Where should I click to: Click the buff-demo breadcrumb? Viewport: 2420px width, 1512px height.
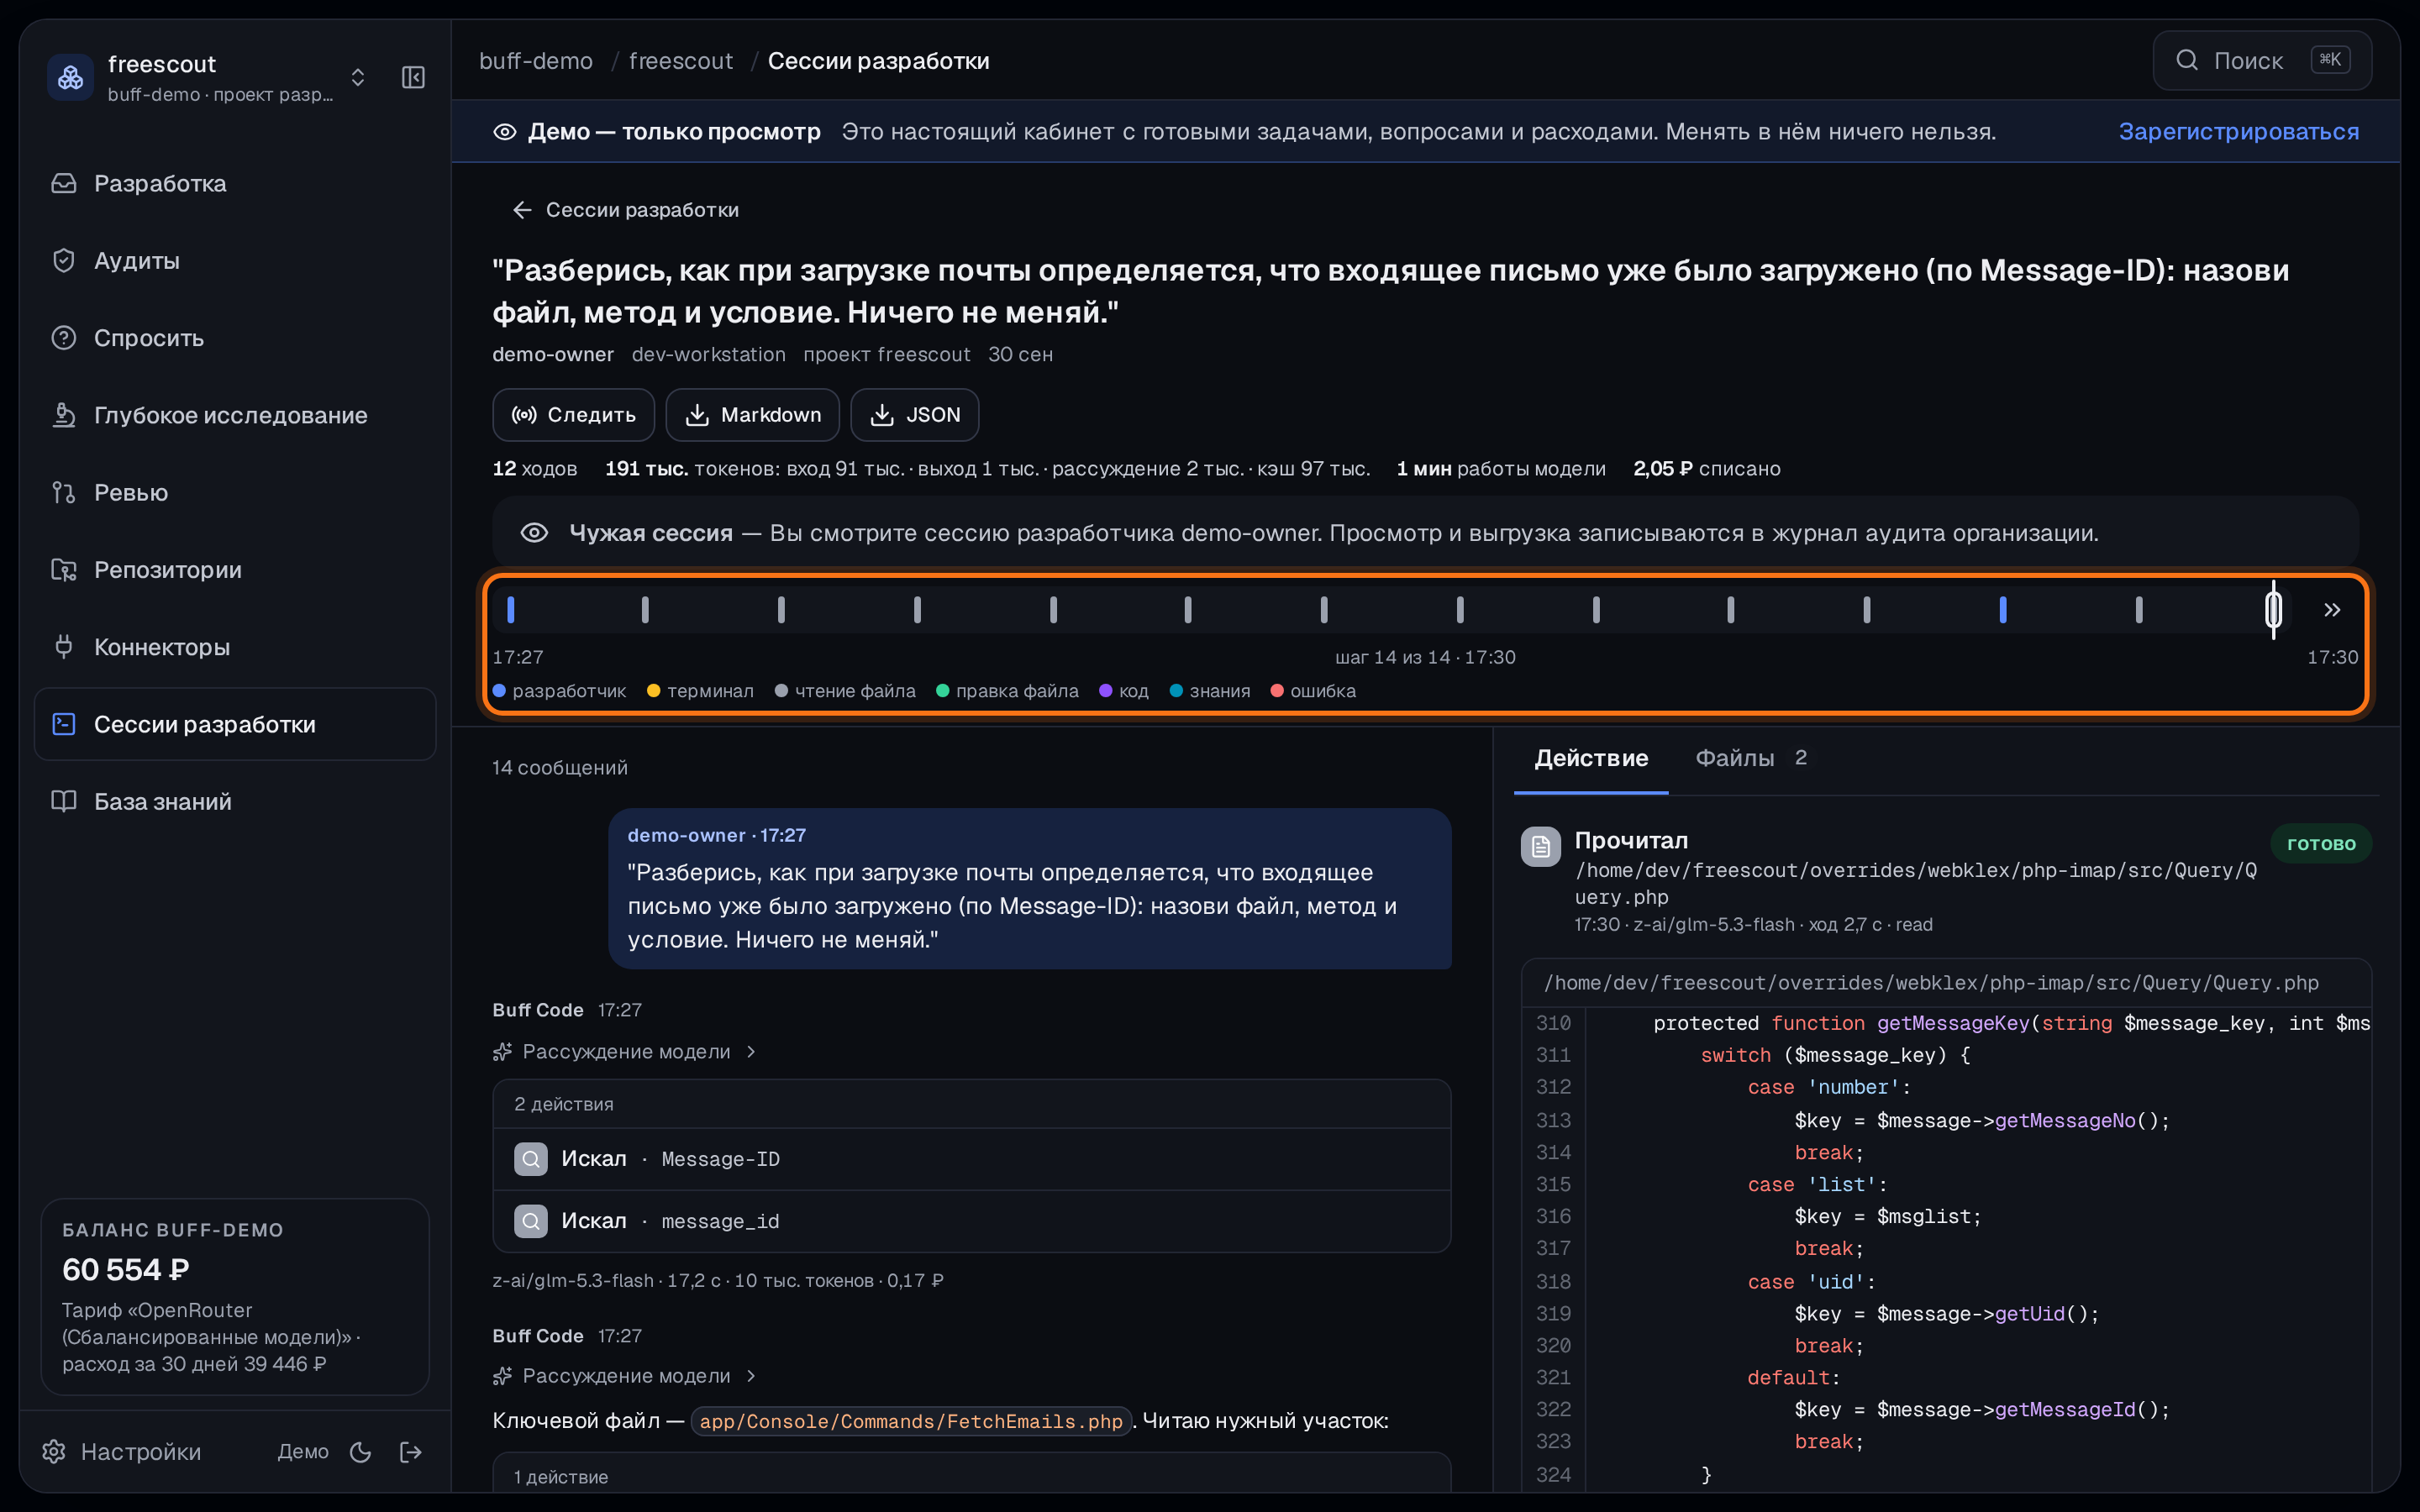coord(536,61)
